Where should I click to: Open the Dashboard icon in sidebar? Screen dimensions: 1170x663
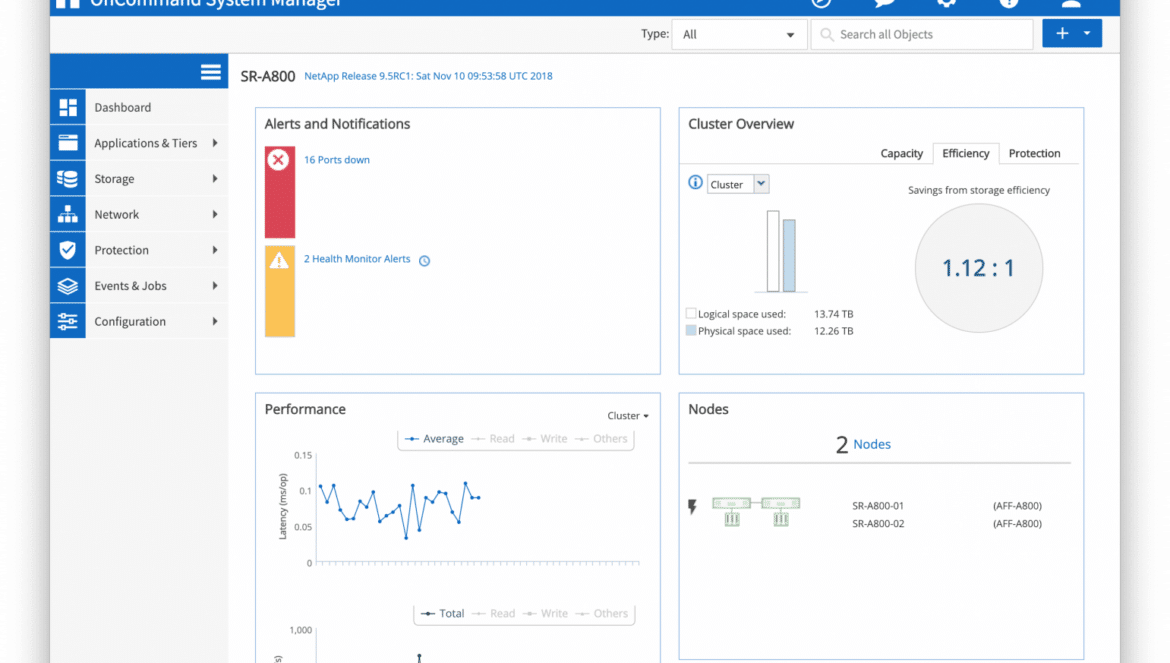[x=68, y=107]
